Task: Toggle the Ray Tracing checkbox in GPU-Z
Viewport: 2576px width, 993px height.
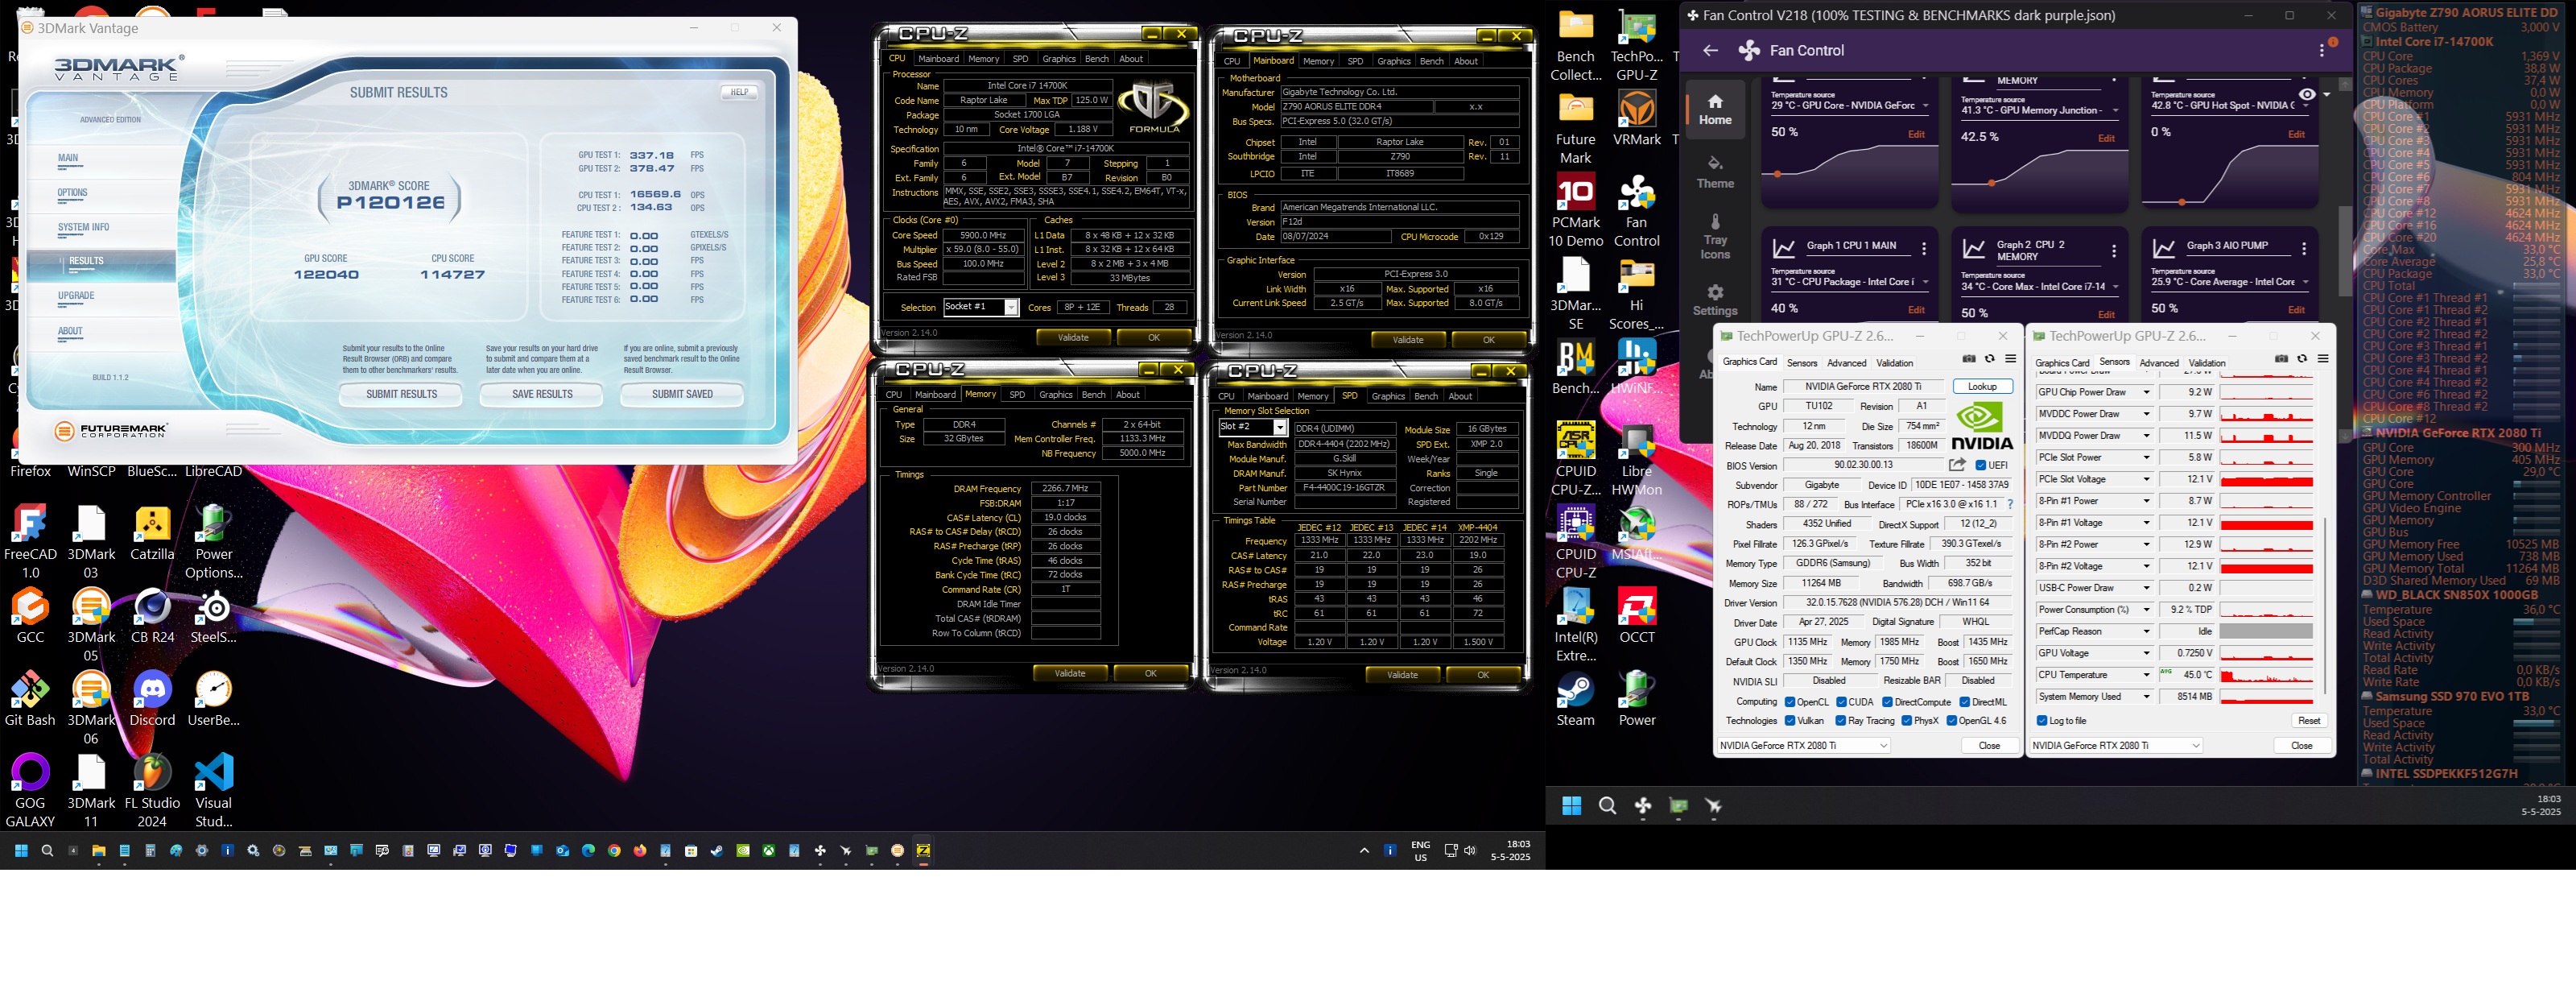Action: pyautogui.click(x=1841, y=721)
